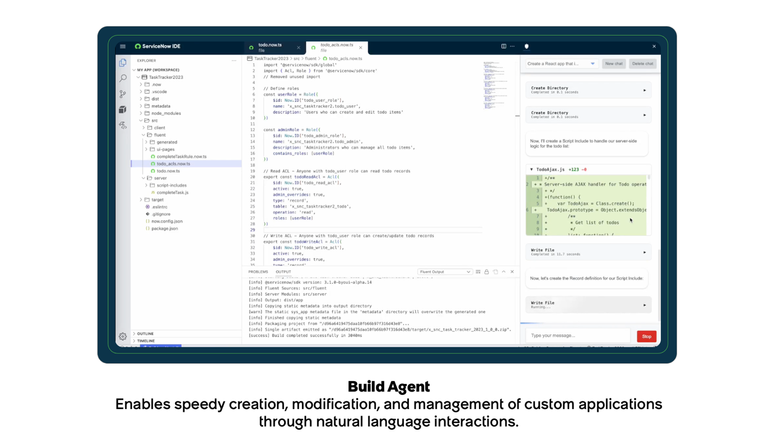Open the hamburger menu beside ServiceNow IDE
Viewport: 778px width, 438px height.
[123, 46]
